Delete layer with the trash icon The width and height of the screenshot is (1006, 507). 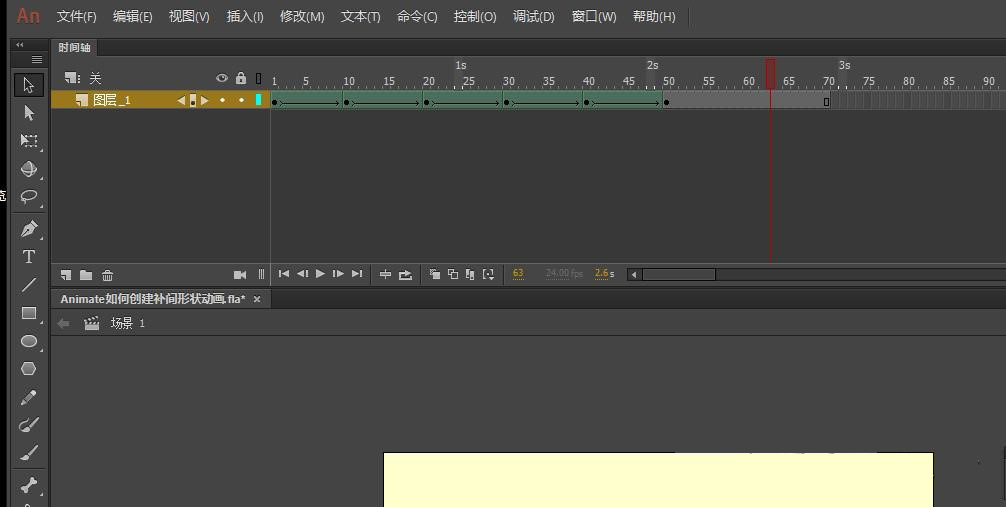108,275
